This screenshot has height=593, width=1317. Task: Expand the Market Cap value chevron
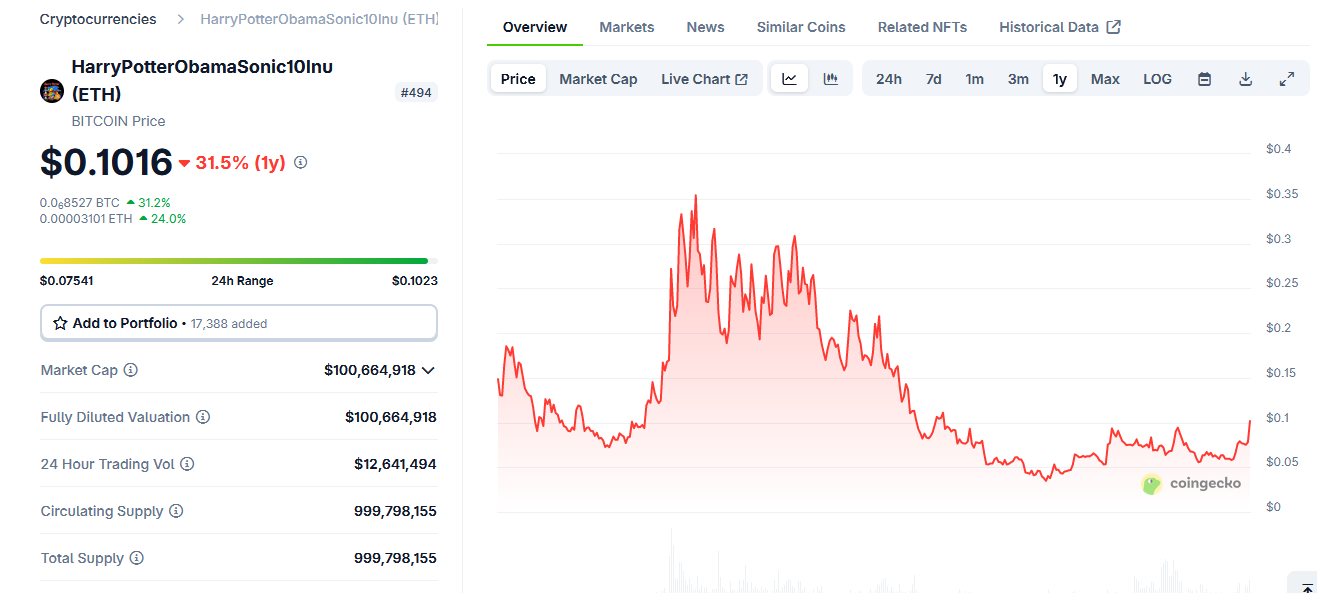point(428,370)
